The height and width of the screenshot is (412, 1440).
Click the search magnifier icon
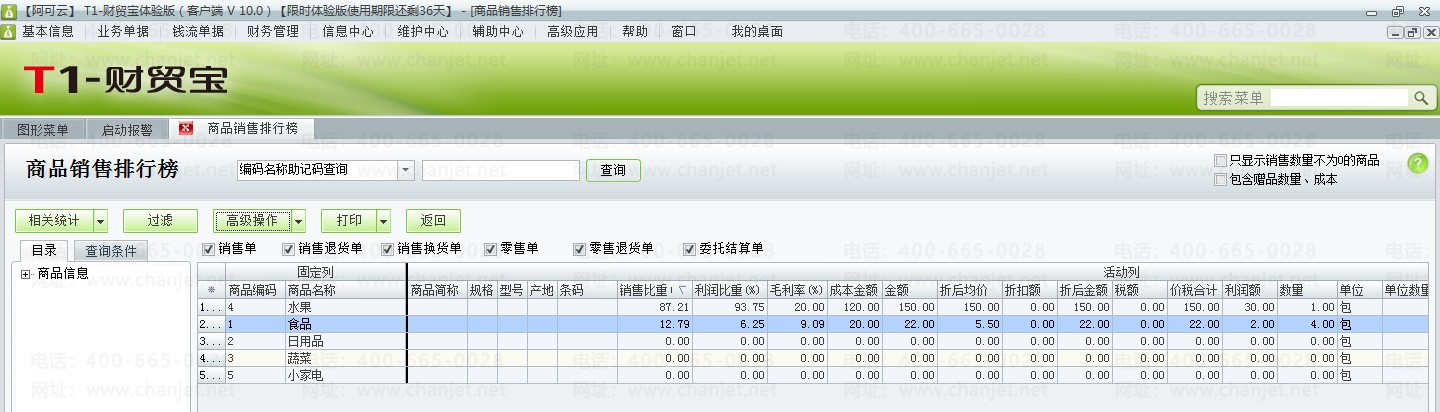click(1420, 98)
